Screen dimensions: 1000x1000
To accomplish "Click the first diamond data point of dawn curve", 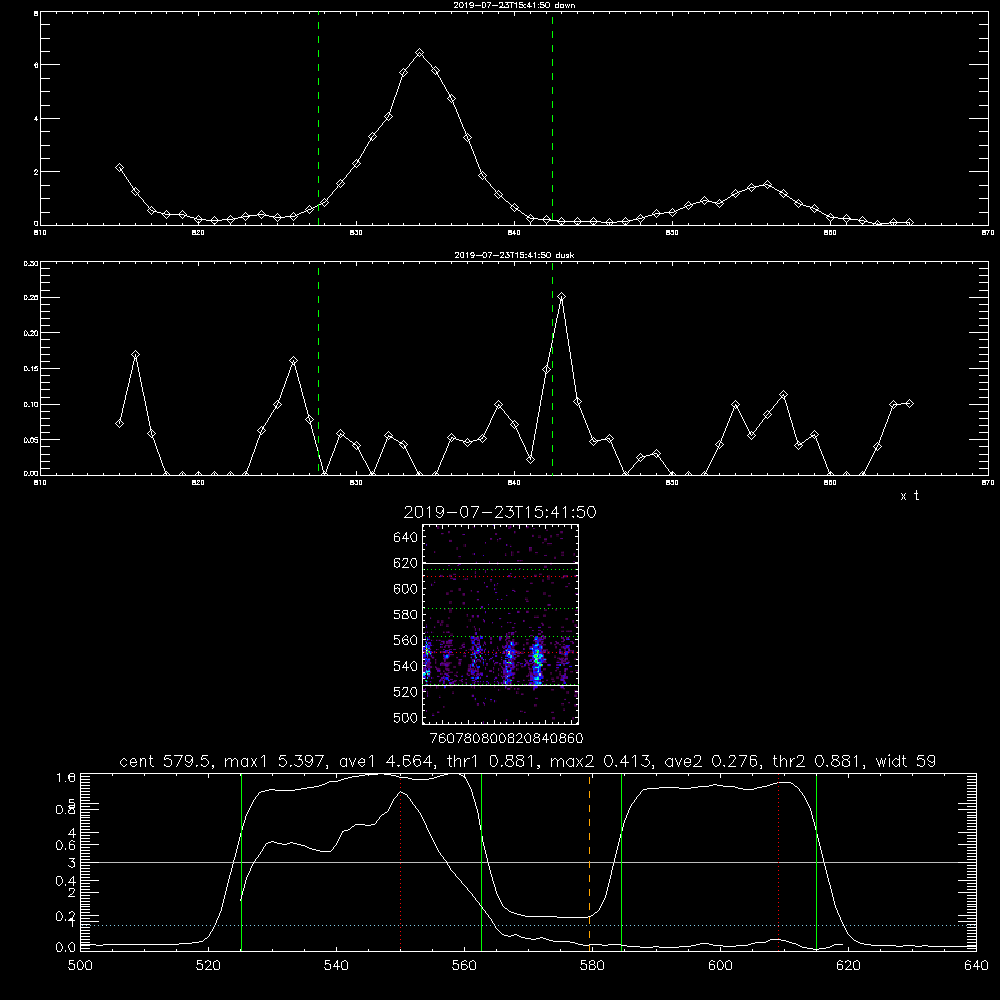I will point(119,168).
